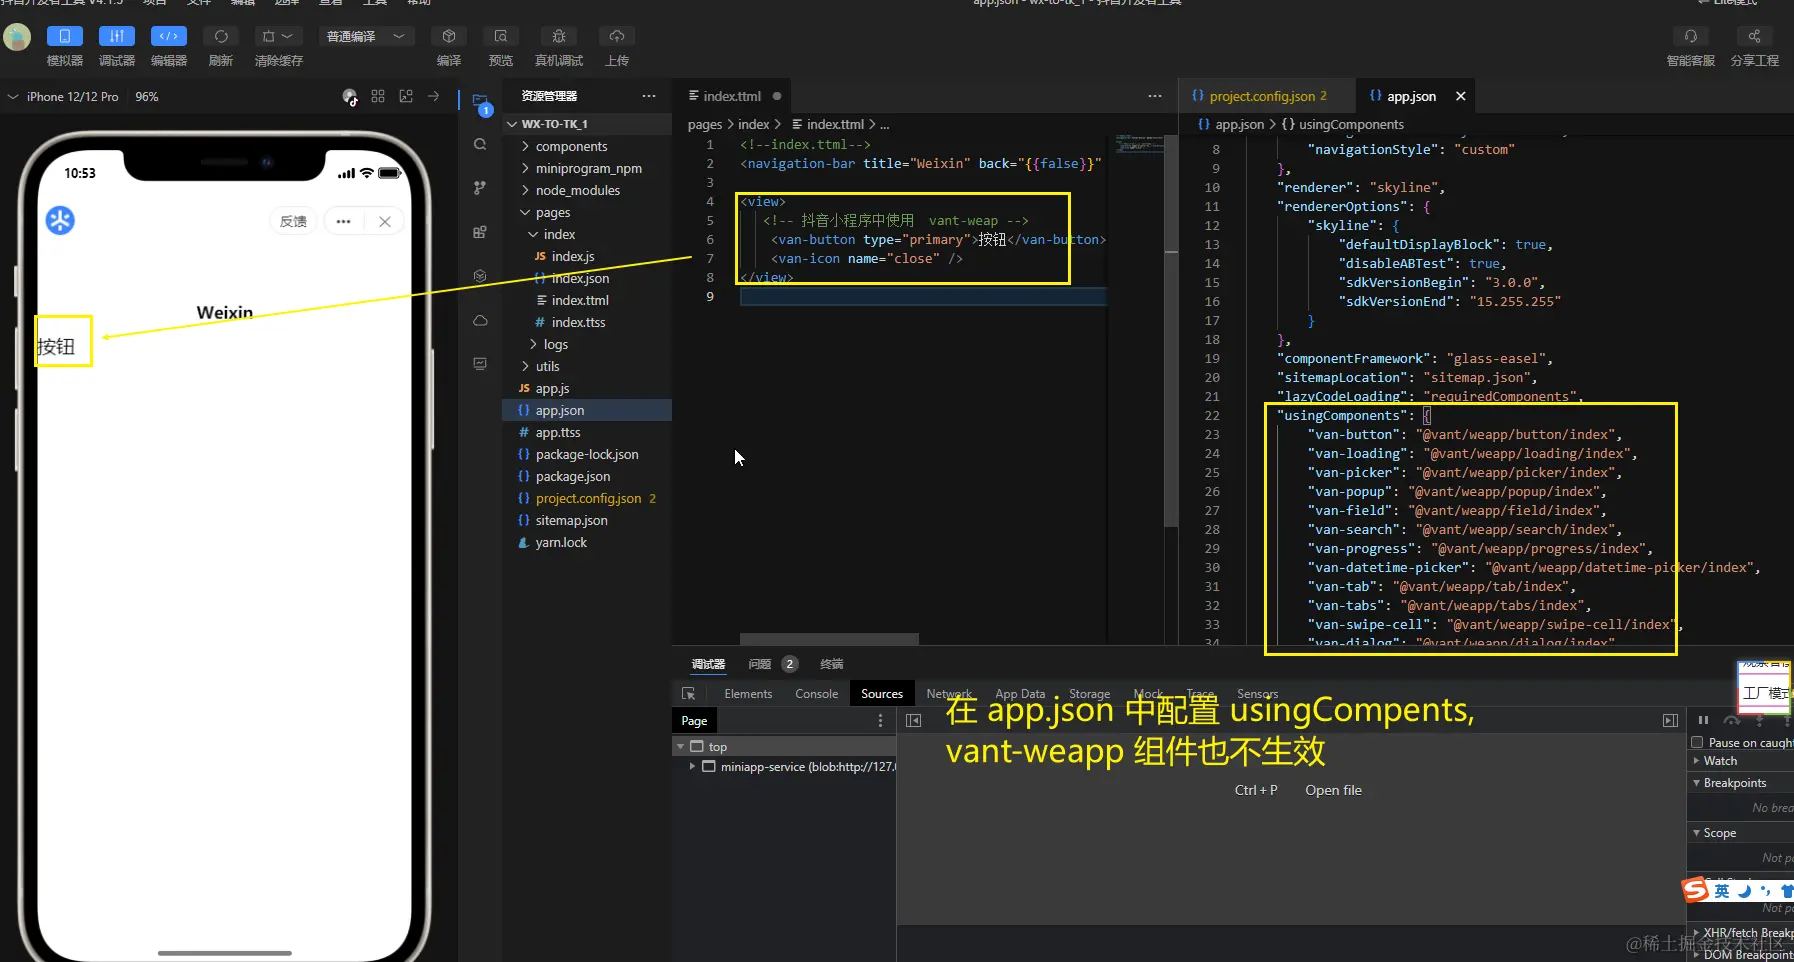Click the 真机调试 real device debug icon

(x=559, y=37)
